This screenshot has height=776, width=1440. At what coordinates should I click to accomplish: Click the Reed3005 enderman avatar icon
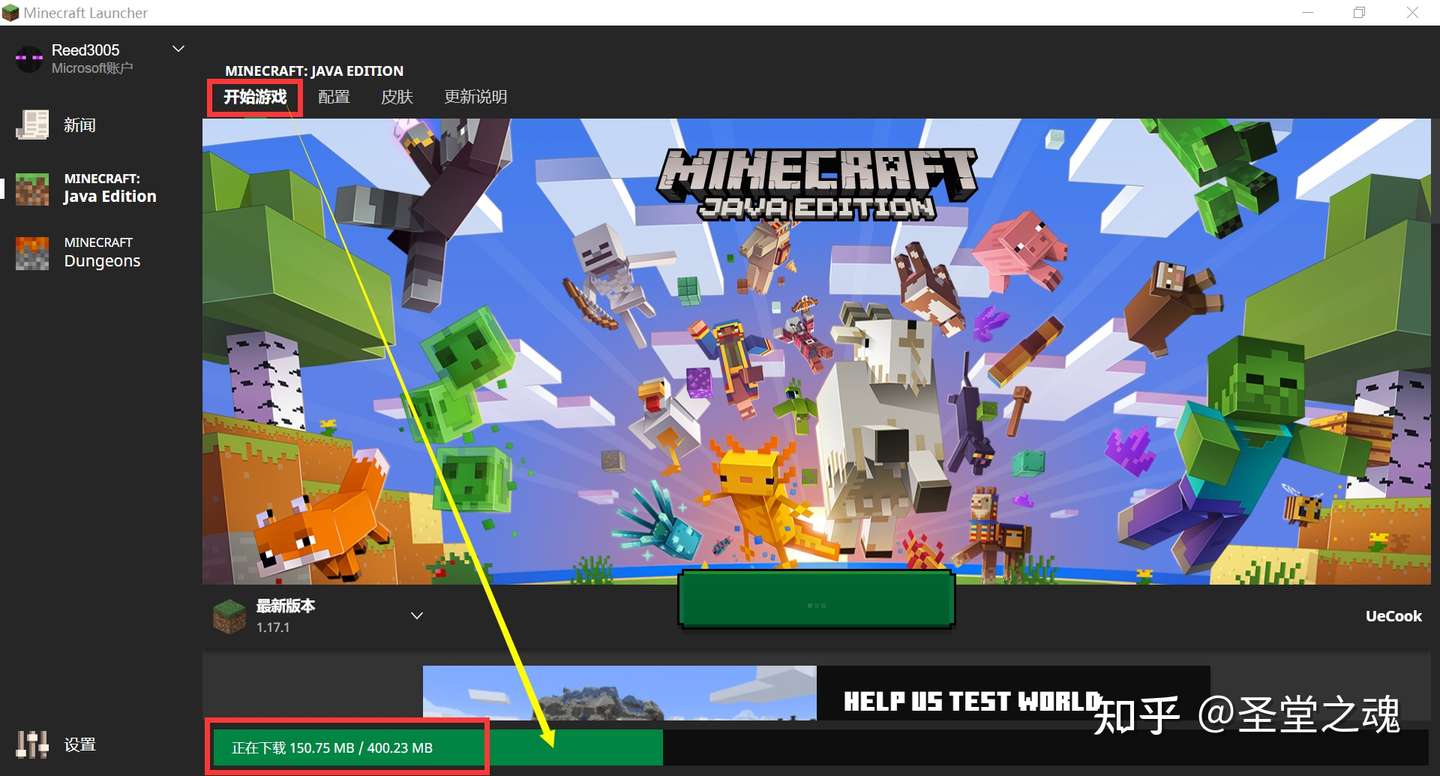click(29, 59)
